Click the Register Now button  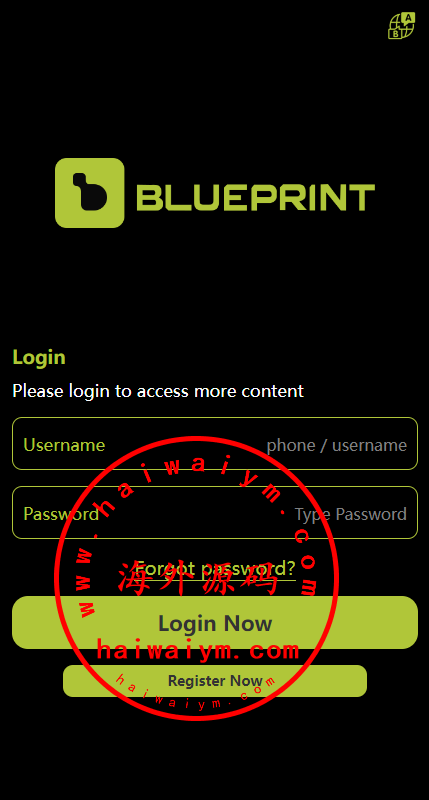click(215, 681)
